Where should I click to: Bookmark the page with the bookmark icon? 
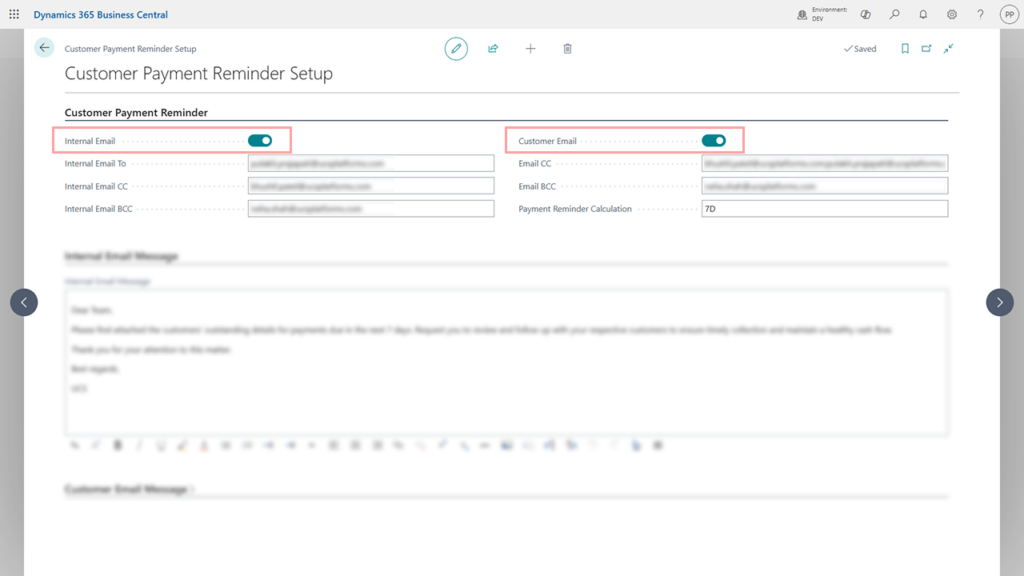coord(904,48)
